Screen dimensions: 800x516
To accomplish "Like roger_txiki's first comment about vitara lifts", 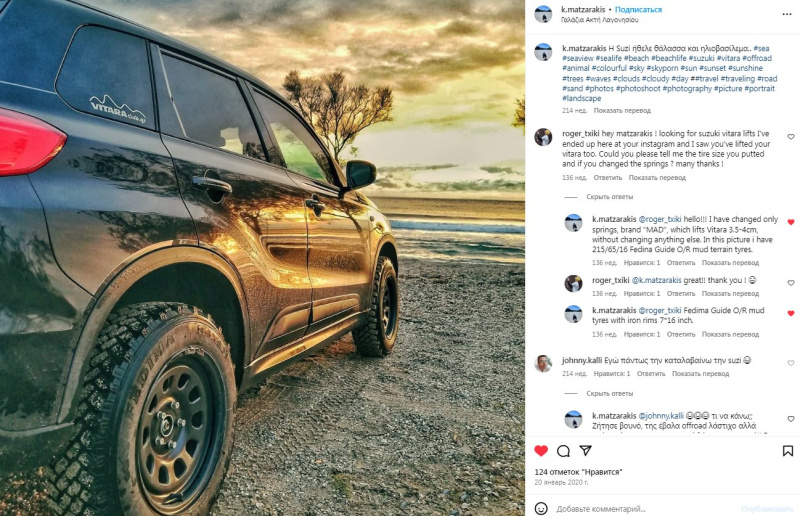I will [x=791, y=137].
